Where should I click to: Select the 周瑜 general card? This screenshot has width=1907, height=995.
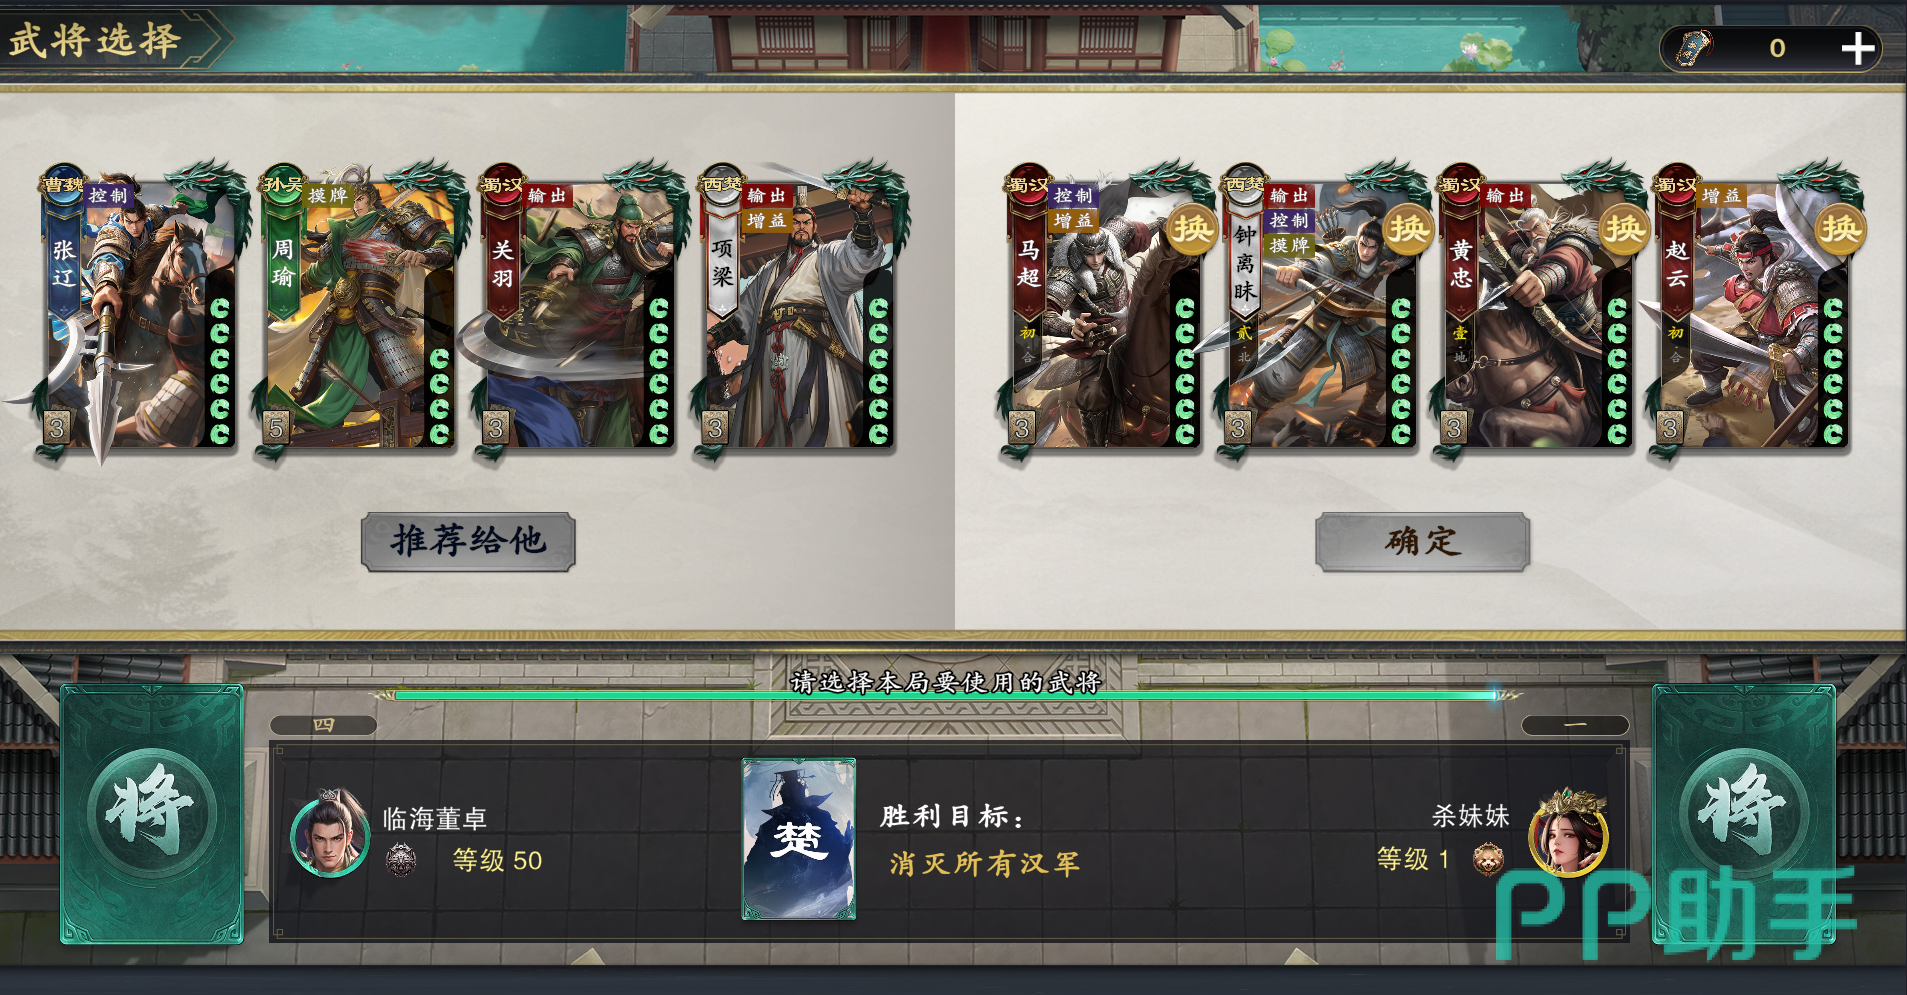coord(358,312)
